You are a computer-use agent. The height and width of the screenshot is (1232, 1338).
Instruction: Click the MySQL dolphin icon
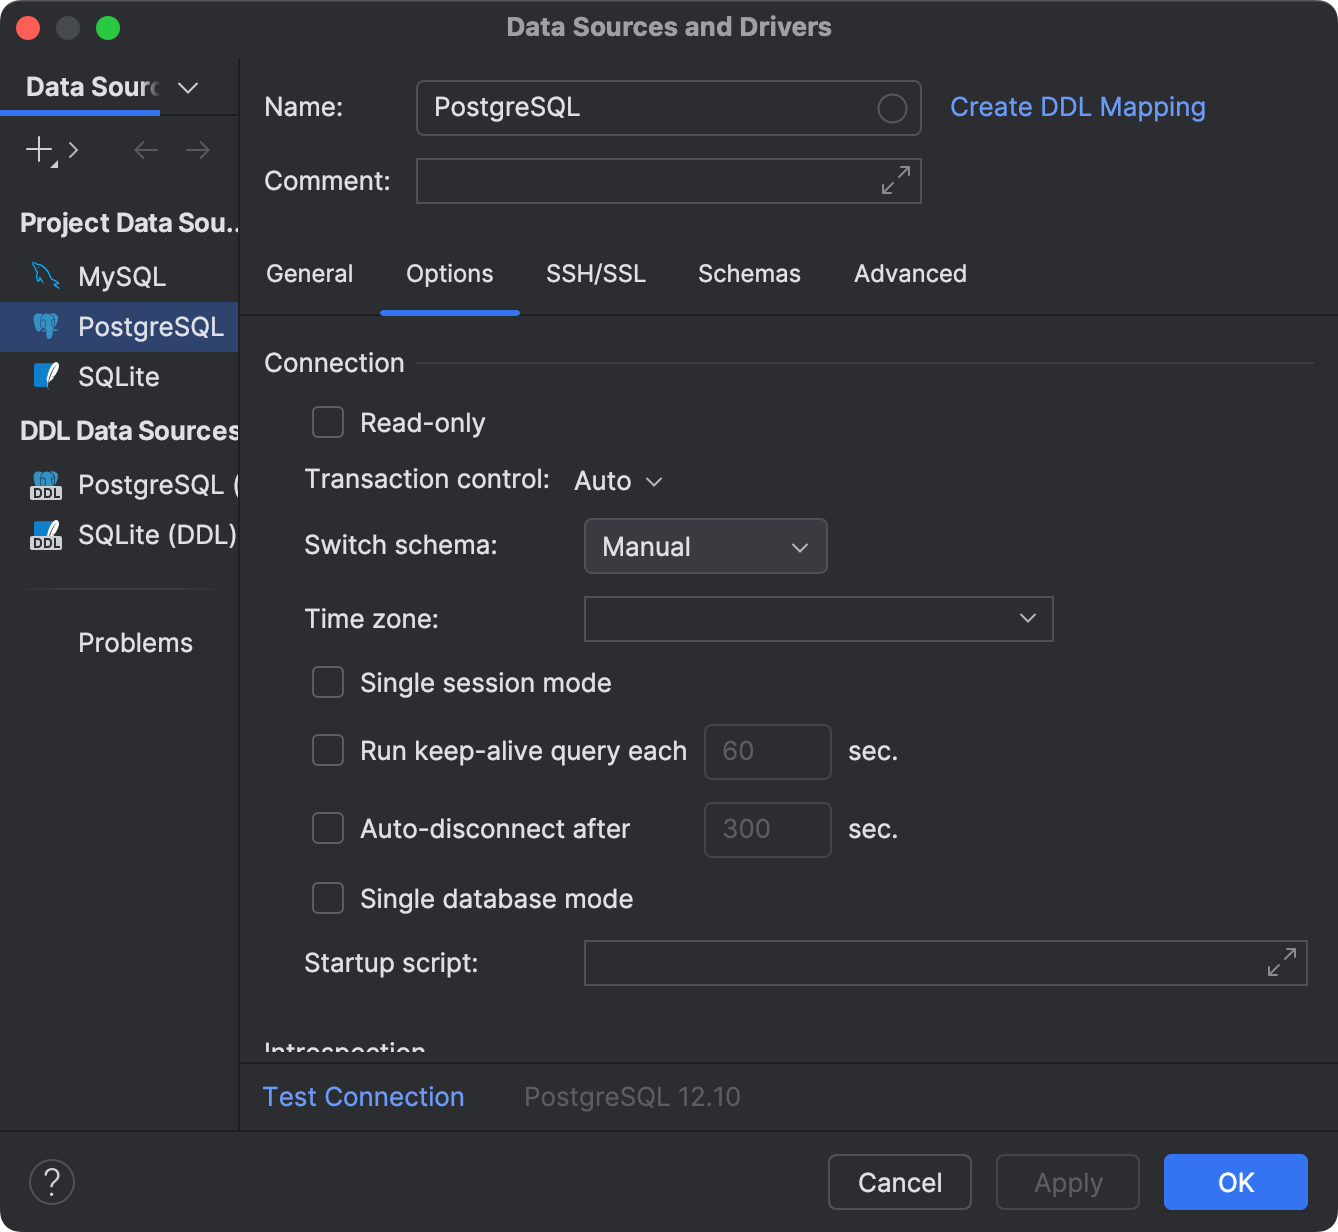(46, 276)
